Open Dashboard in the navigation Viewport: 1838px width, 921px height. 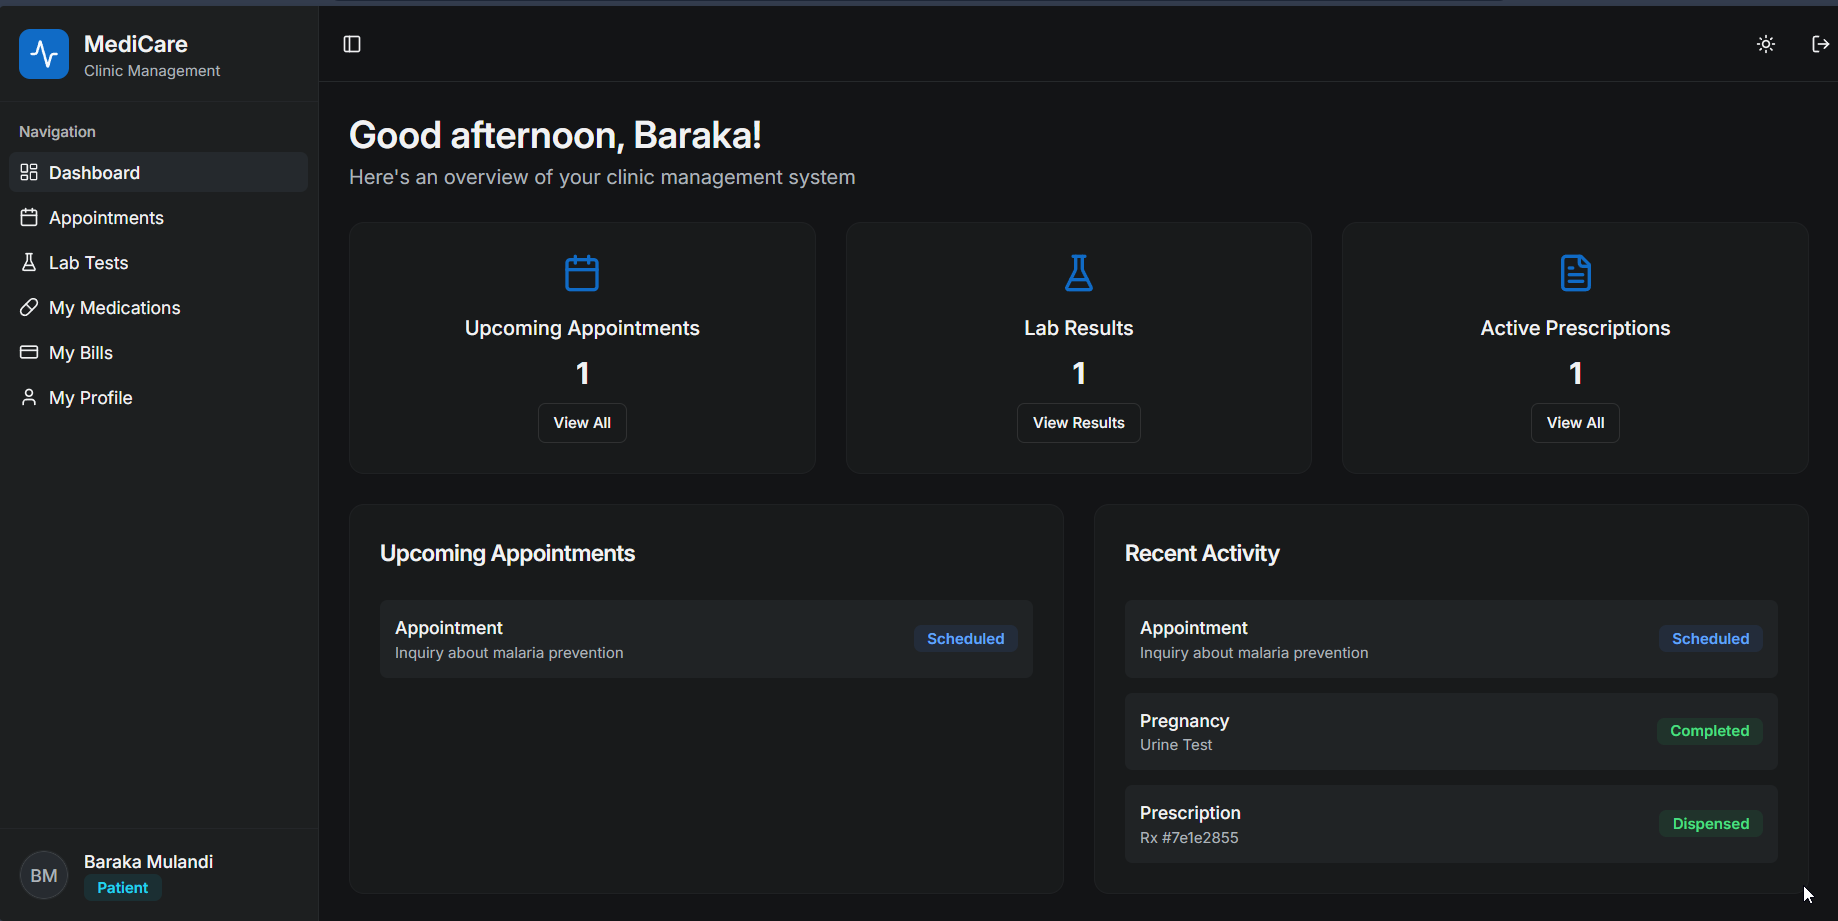(94, 173)
